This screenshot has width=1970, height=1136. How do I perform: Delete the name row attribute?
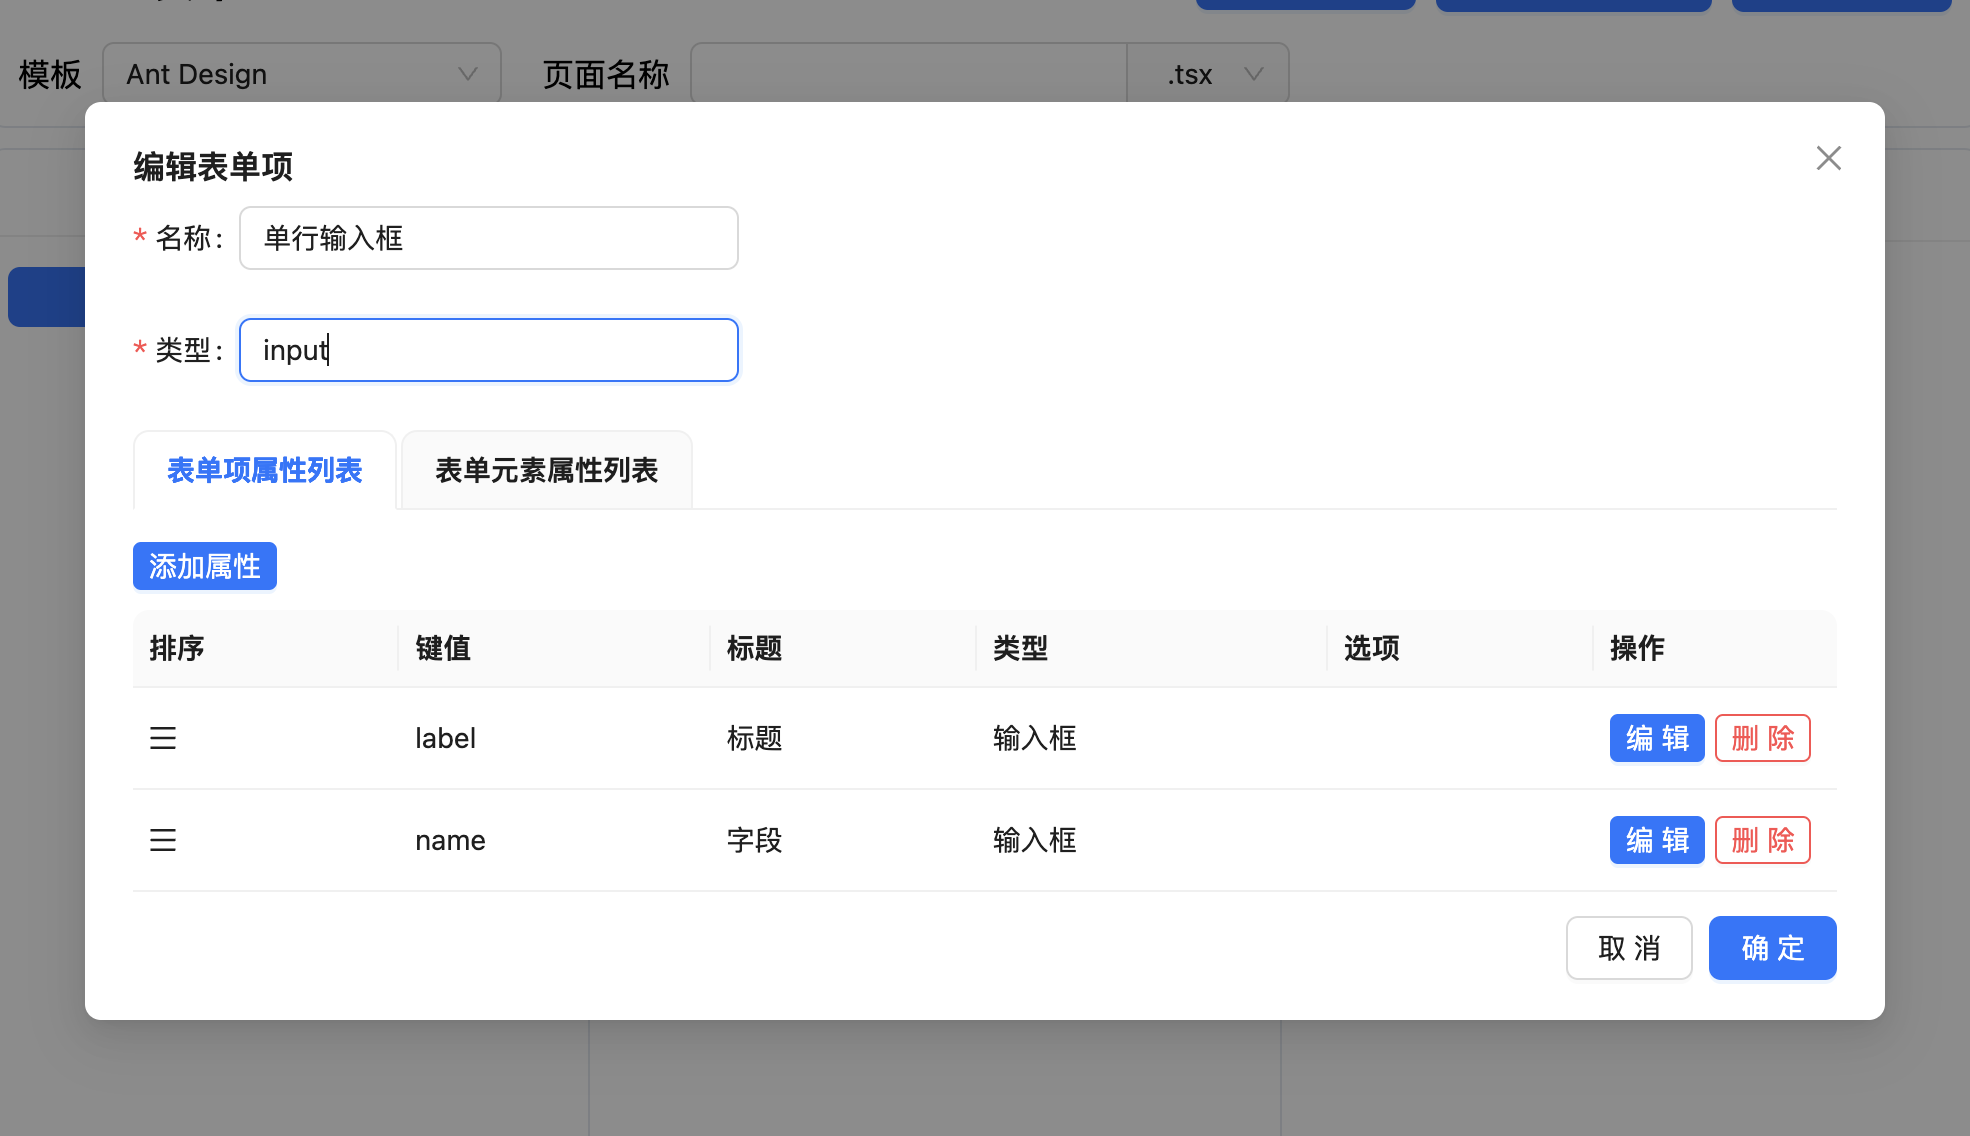click(1762, 840)
